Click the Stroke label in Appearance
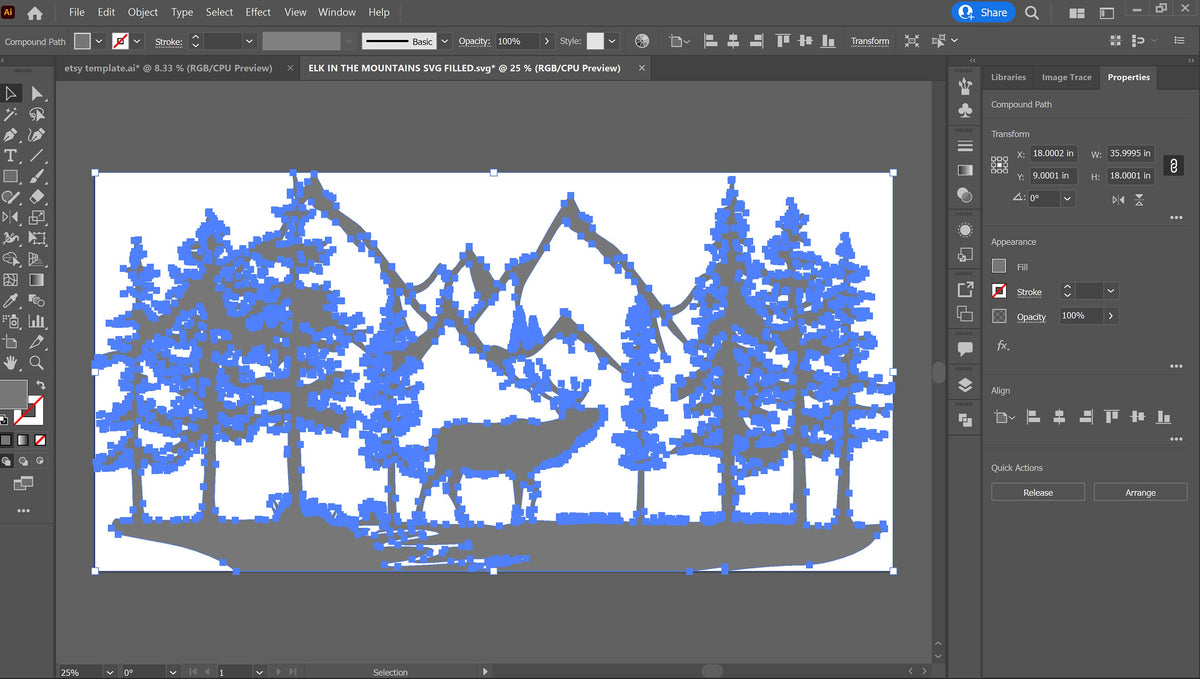1200x679 pixels. [x=1029, y=292]
